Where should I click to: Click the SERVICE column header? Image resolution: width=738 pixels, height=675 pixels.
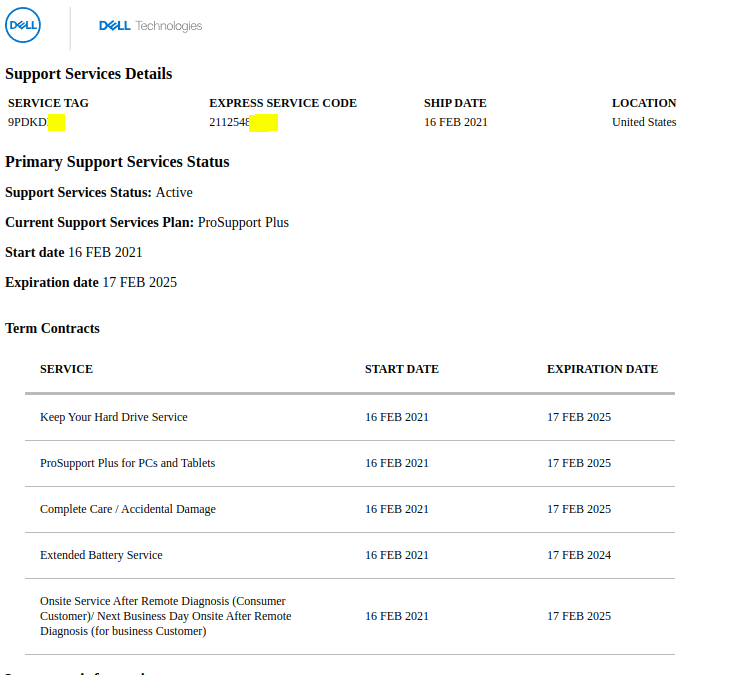point(66,369)
